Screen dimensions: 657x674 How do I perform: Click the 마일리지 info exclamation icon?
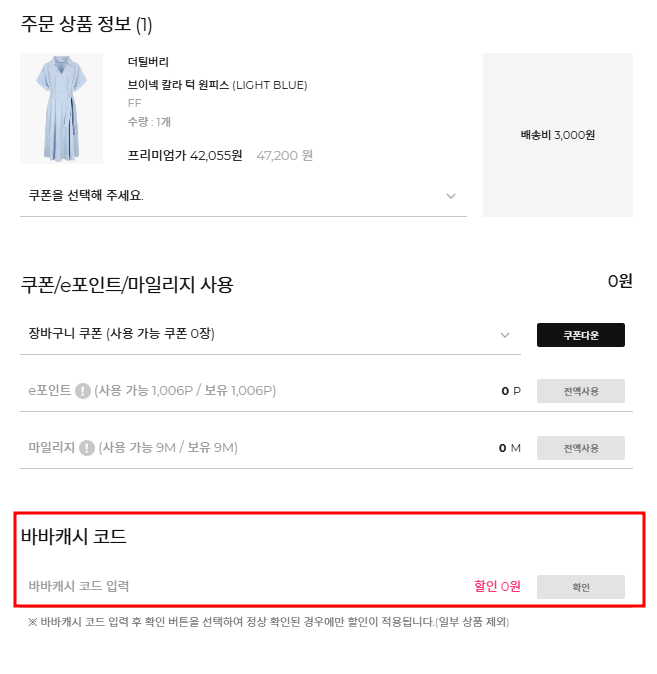point(87,448)
